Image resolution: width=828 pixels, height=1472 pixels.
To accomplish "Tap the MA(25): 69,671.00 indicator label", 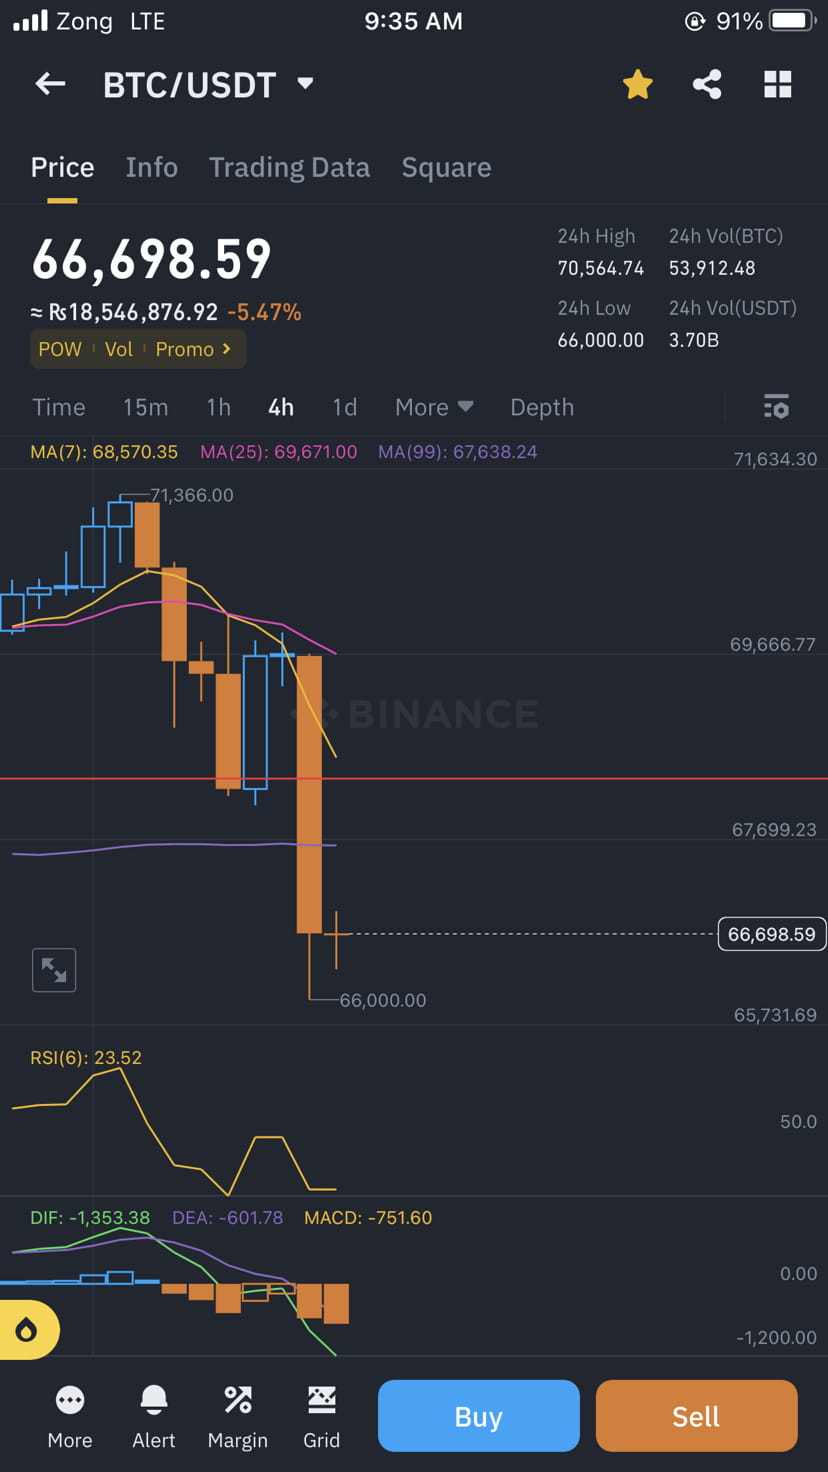I will tap(278, 452).
